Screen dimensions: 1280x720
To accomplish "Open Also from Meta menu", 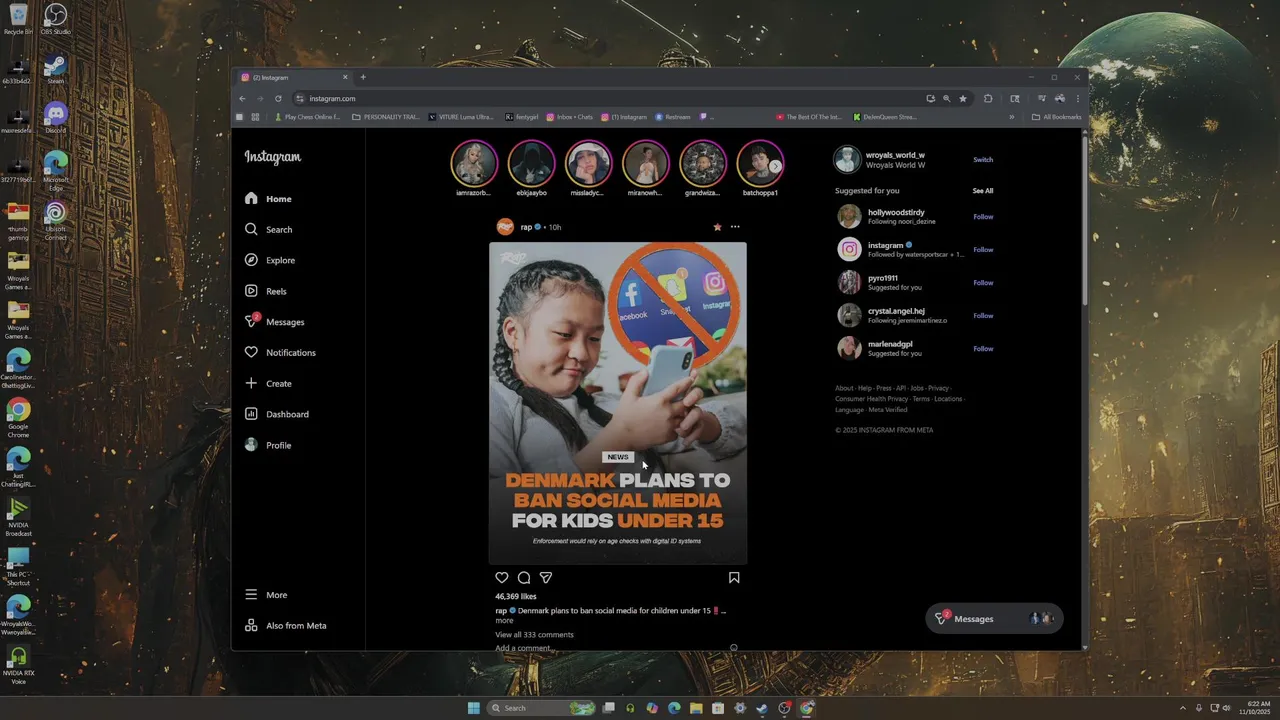I will coord(286,626).
